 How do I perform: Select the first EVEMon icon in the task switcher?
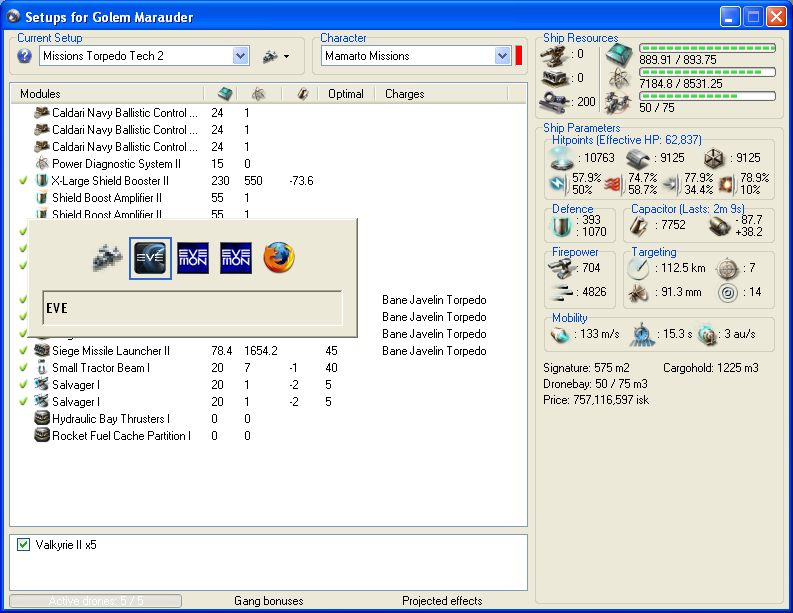[x=193, y=258]
